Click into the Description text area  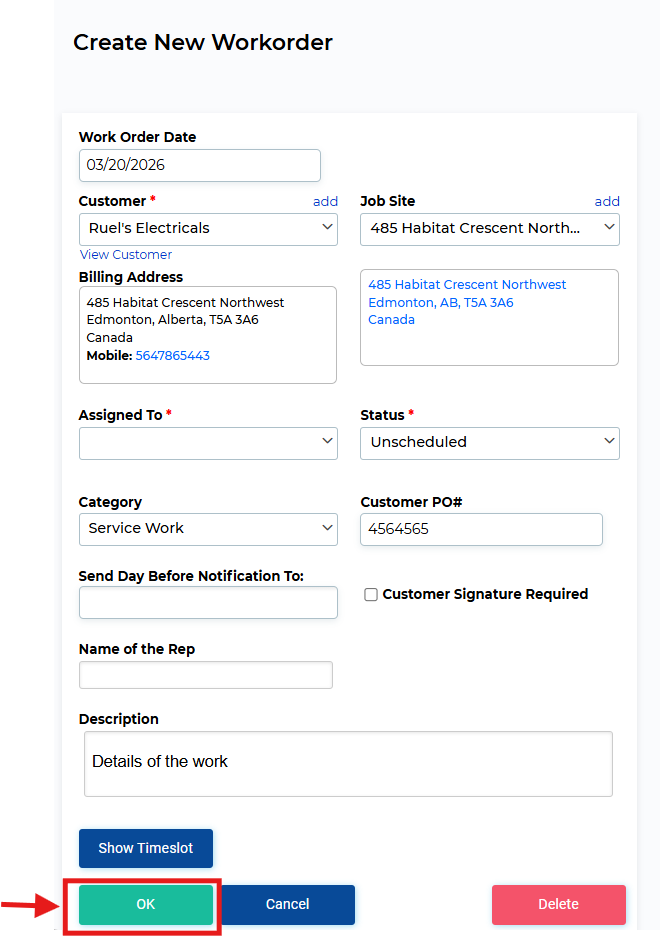[x=348, y=763]
